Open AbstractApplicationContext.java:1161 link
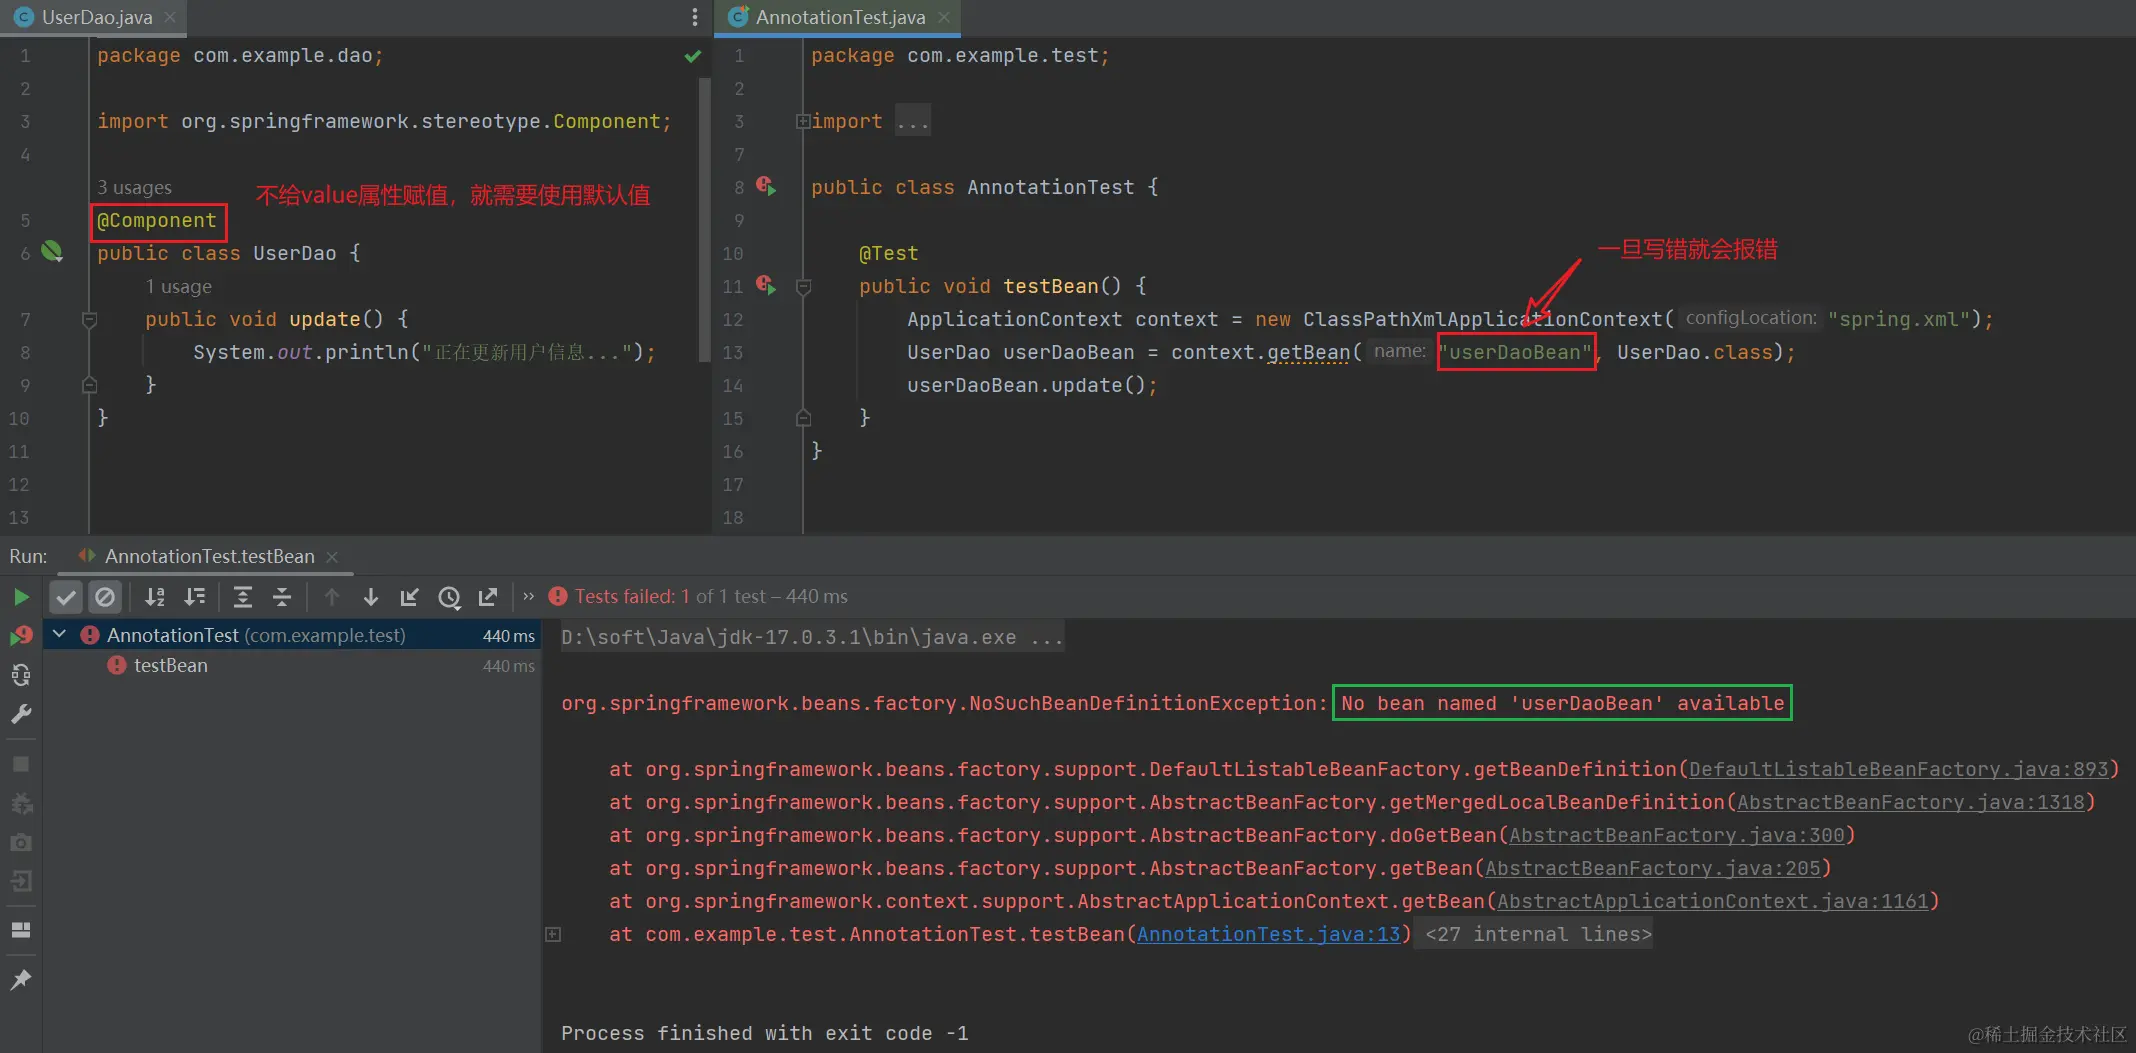The width and height of the screenshot is (2136, 1053). tap(1713, 901)
